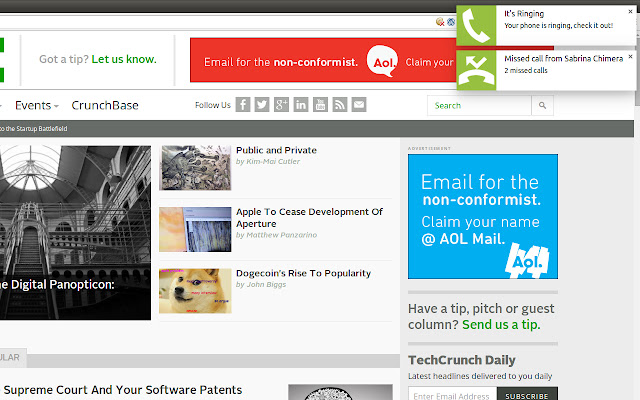640x400 pixels.
Task: Click the green ringing phone icon
Action: point(476,26)
